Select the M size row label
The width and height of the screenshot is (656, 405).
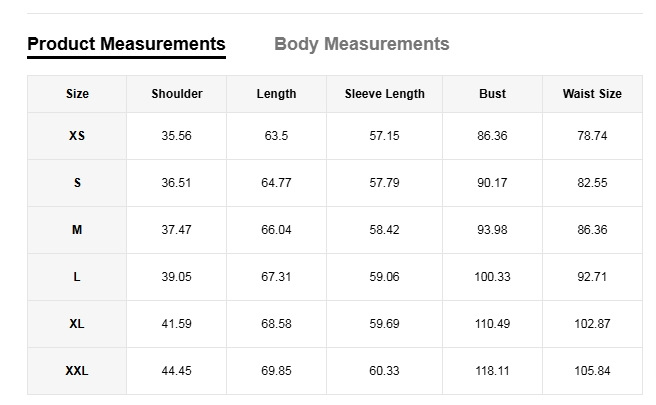[x=77, y=230]
